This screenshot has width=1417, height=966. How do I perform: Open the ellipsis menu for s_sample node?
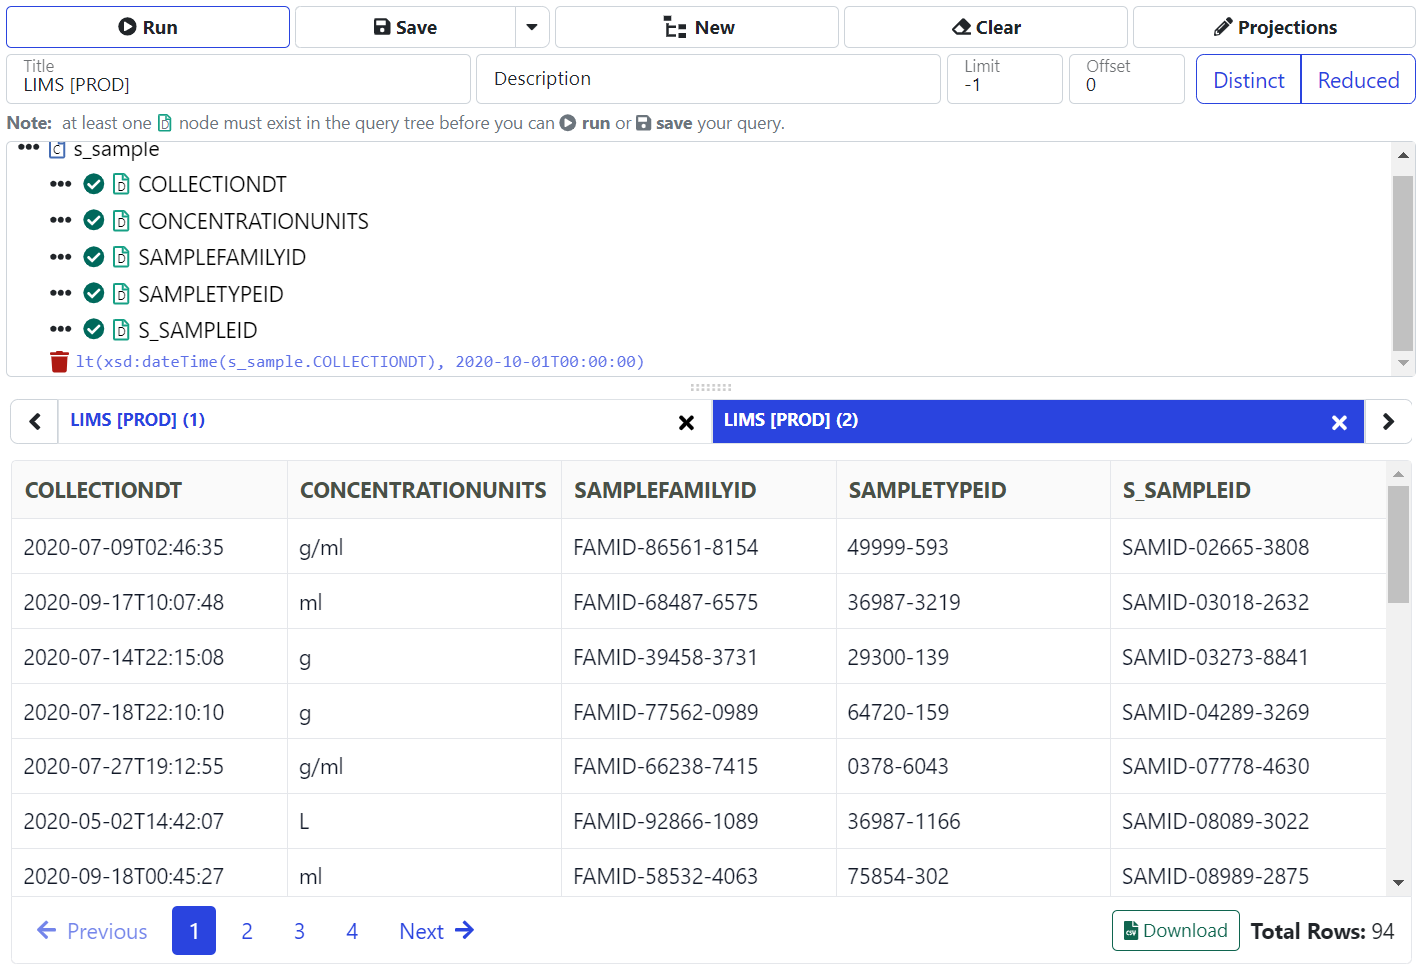coord(28,149)
